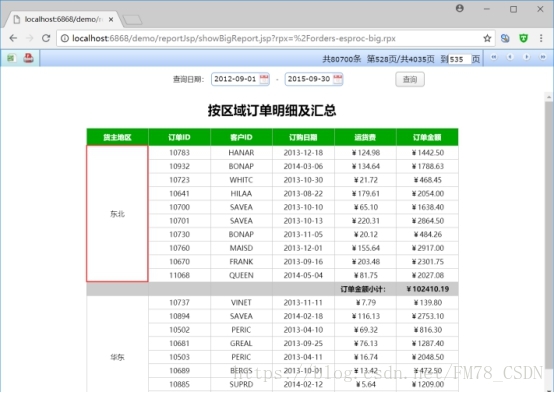This screenshot has height=393, width=554.
Task: Click the subtotal value ¥102410.19
Action: pyautogui.click(x=428, y=289)
